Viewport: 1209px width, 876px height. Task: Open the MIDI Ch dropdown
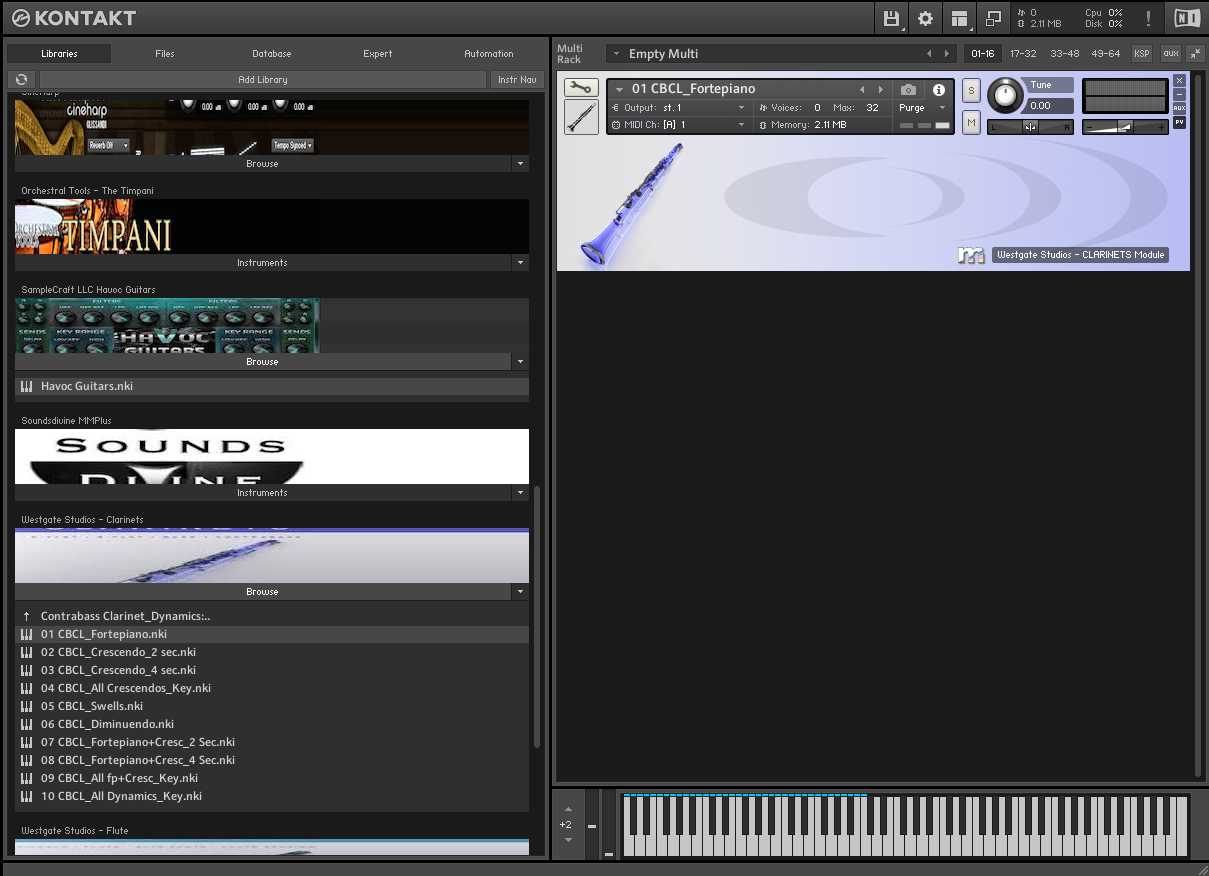(741, 125)
